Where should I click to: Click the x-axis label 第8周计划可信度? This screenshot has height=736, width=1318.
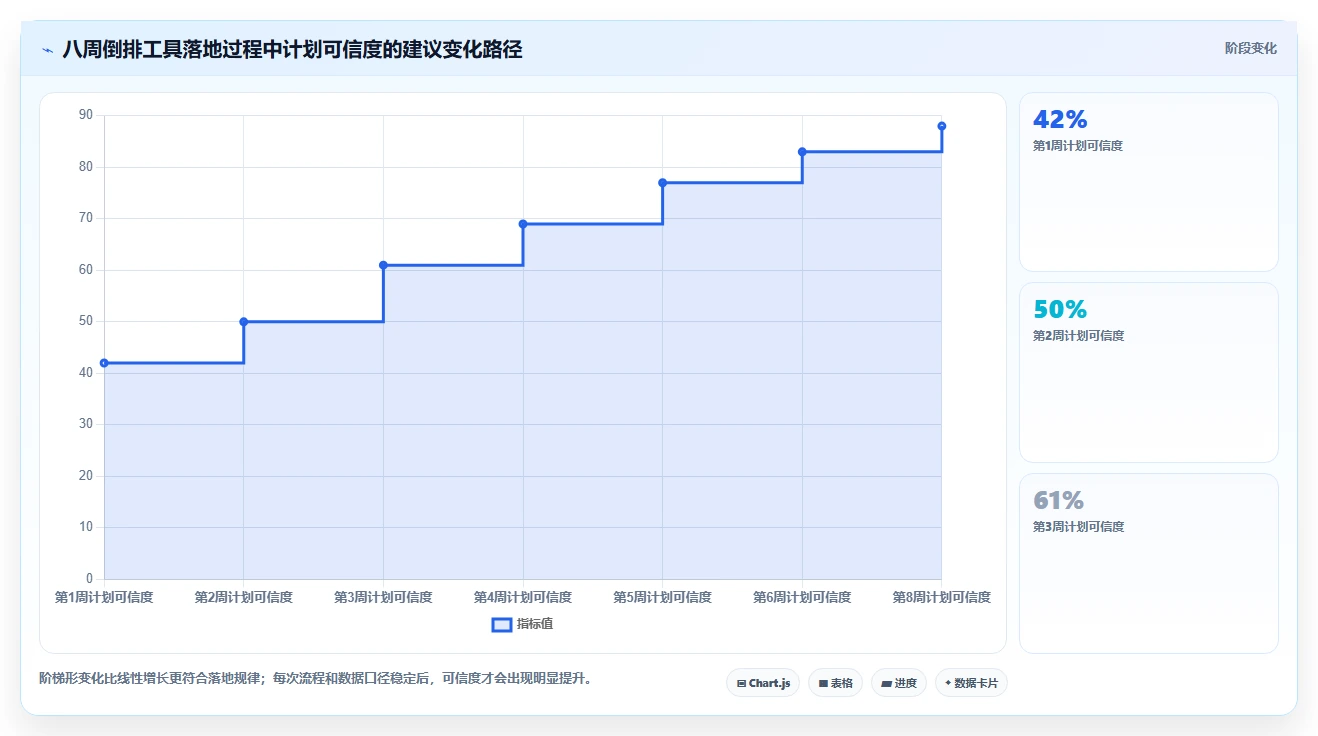[942, 597]
